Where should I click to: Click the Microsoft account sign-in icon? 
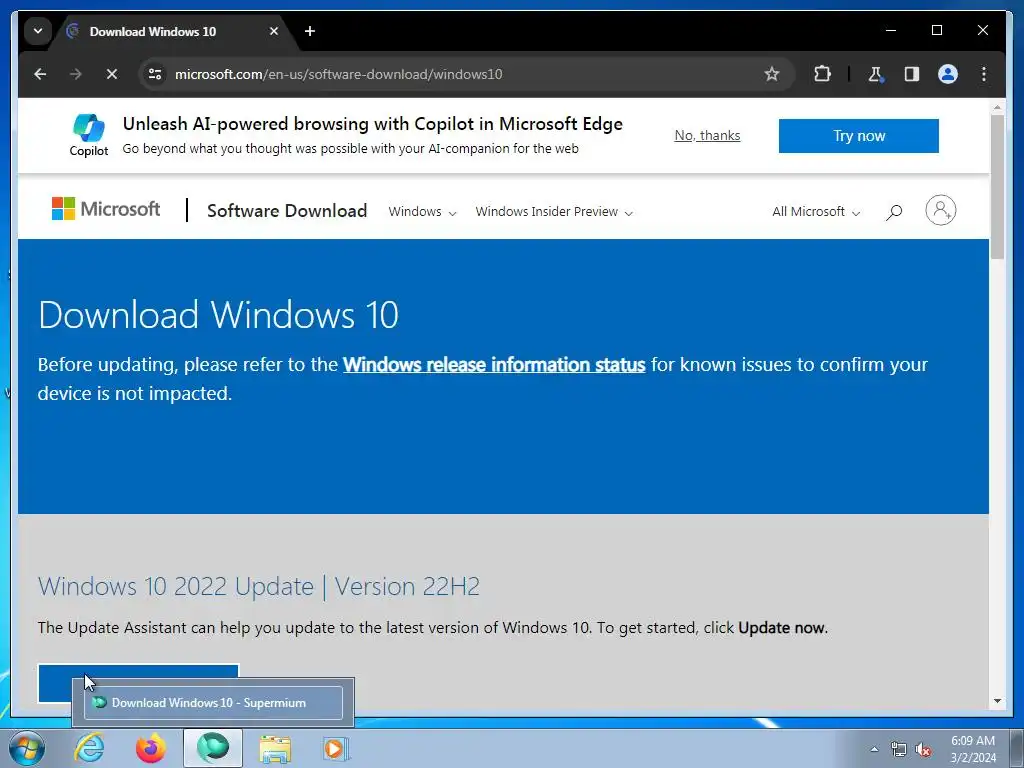940,210
